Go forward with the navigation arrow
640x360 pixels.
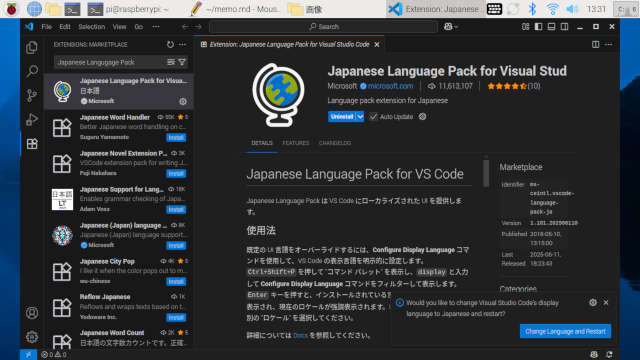click(x=198, y=27)
